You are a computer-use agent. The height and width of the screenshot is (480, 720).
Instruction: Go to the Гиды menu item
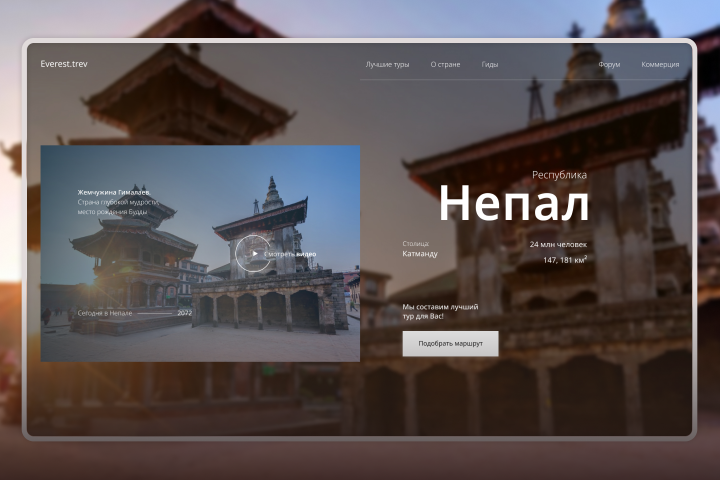pos(489,64)
